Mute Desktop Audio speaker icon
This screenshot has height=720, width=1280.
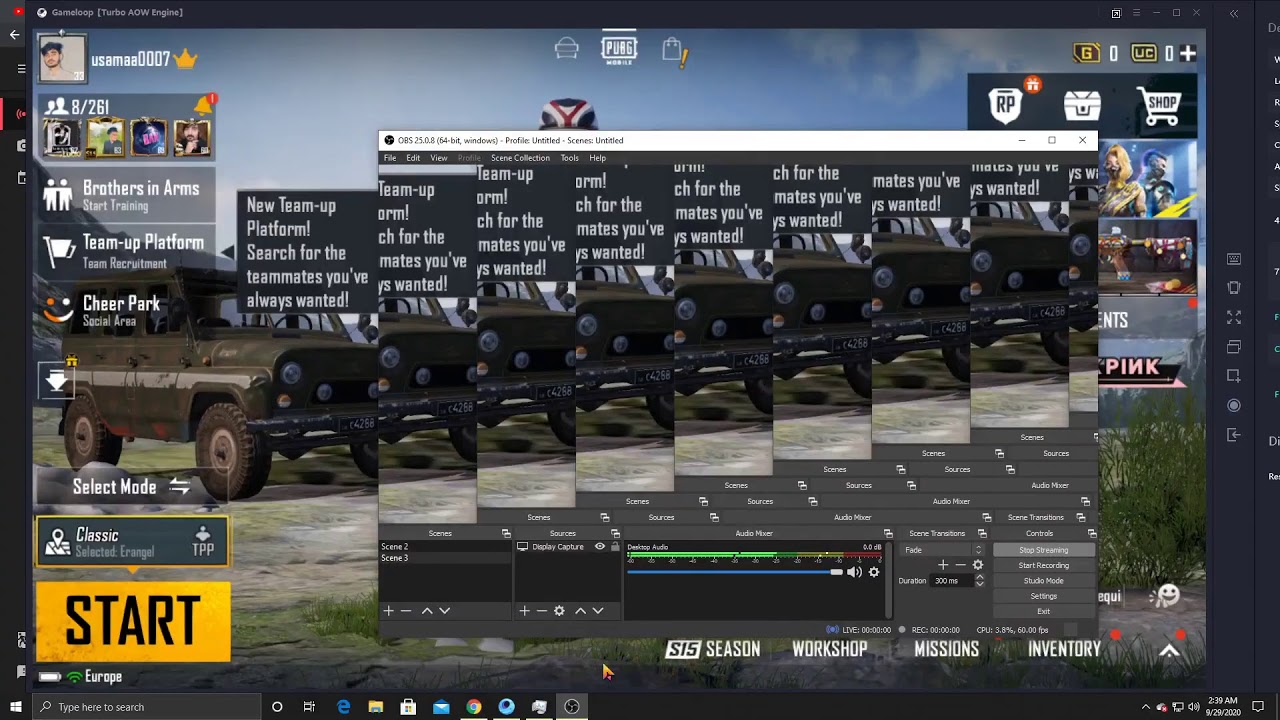click(x=854, y=572)
